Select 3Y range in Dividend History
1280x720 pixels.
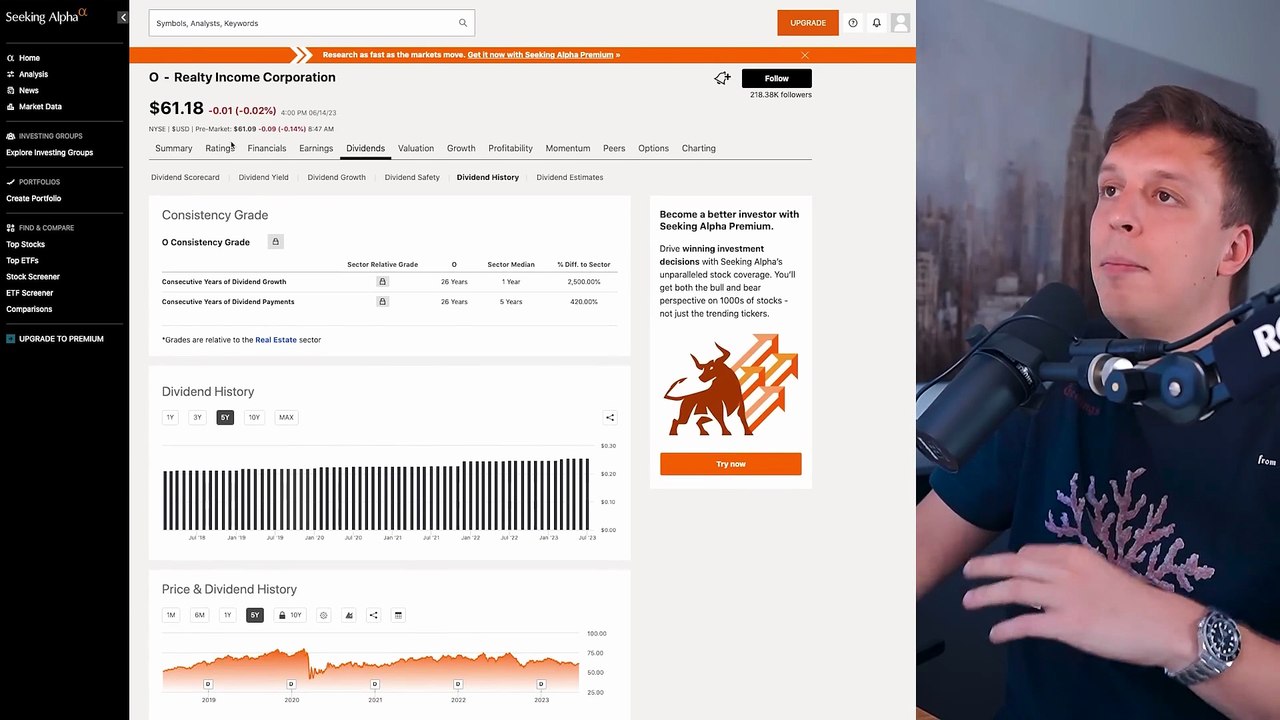click(197, 417)
